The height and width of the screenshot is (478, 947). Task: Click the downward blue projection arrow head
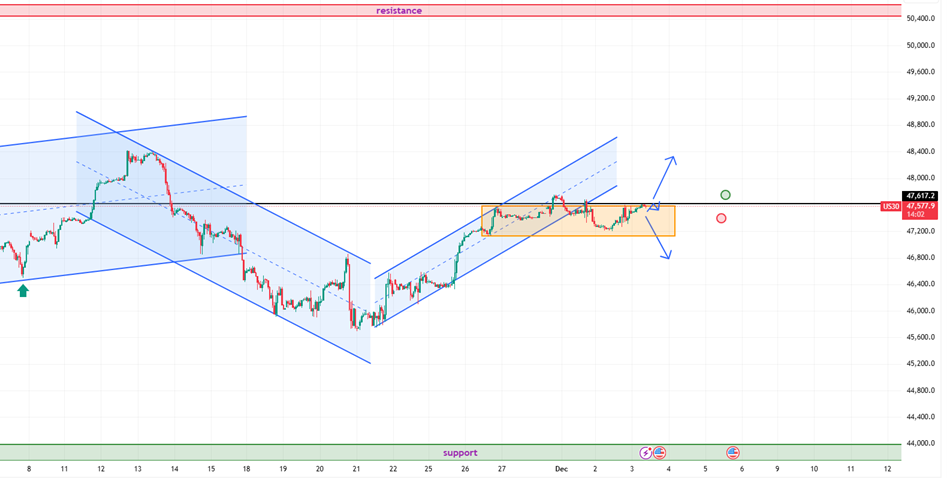[x=666, y=256]
